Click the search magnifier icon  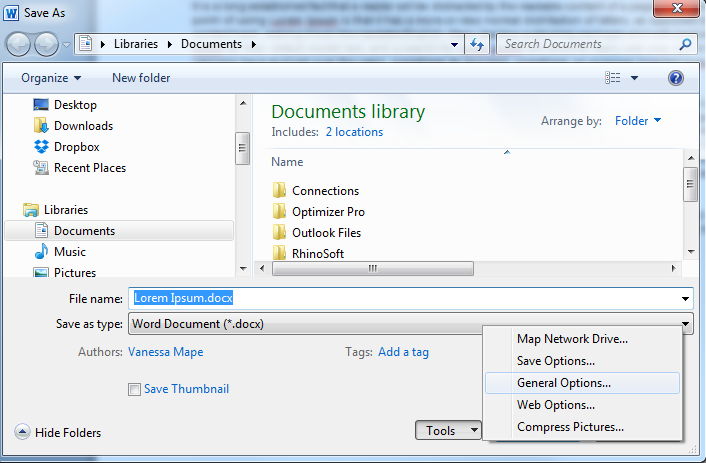[685, 44]
